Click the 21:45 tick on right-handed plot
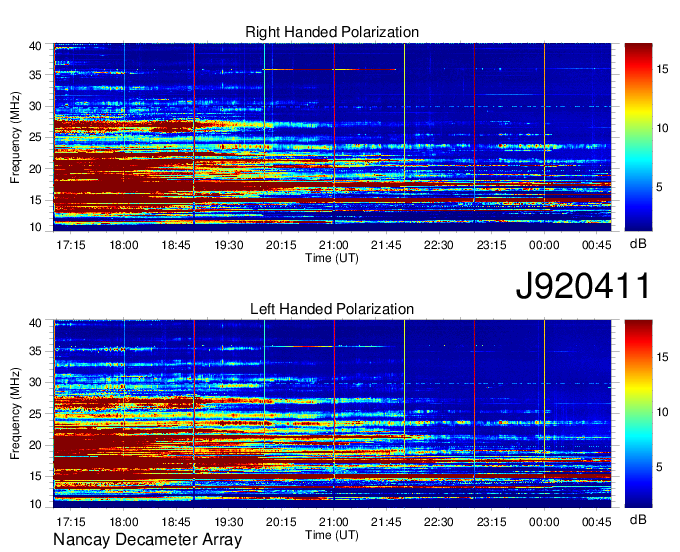 tap(386, 245)
